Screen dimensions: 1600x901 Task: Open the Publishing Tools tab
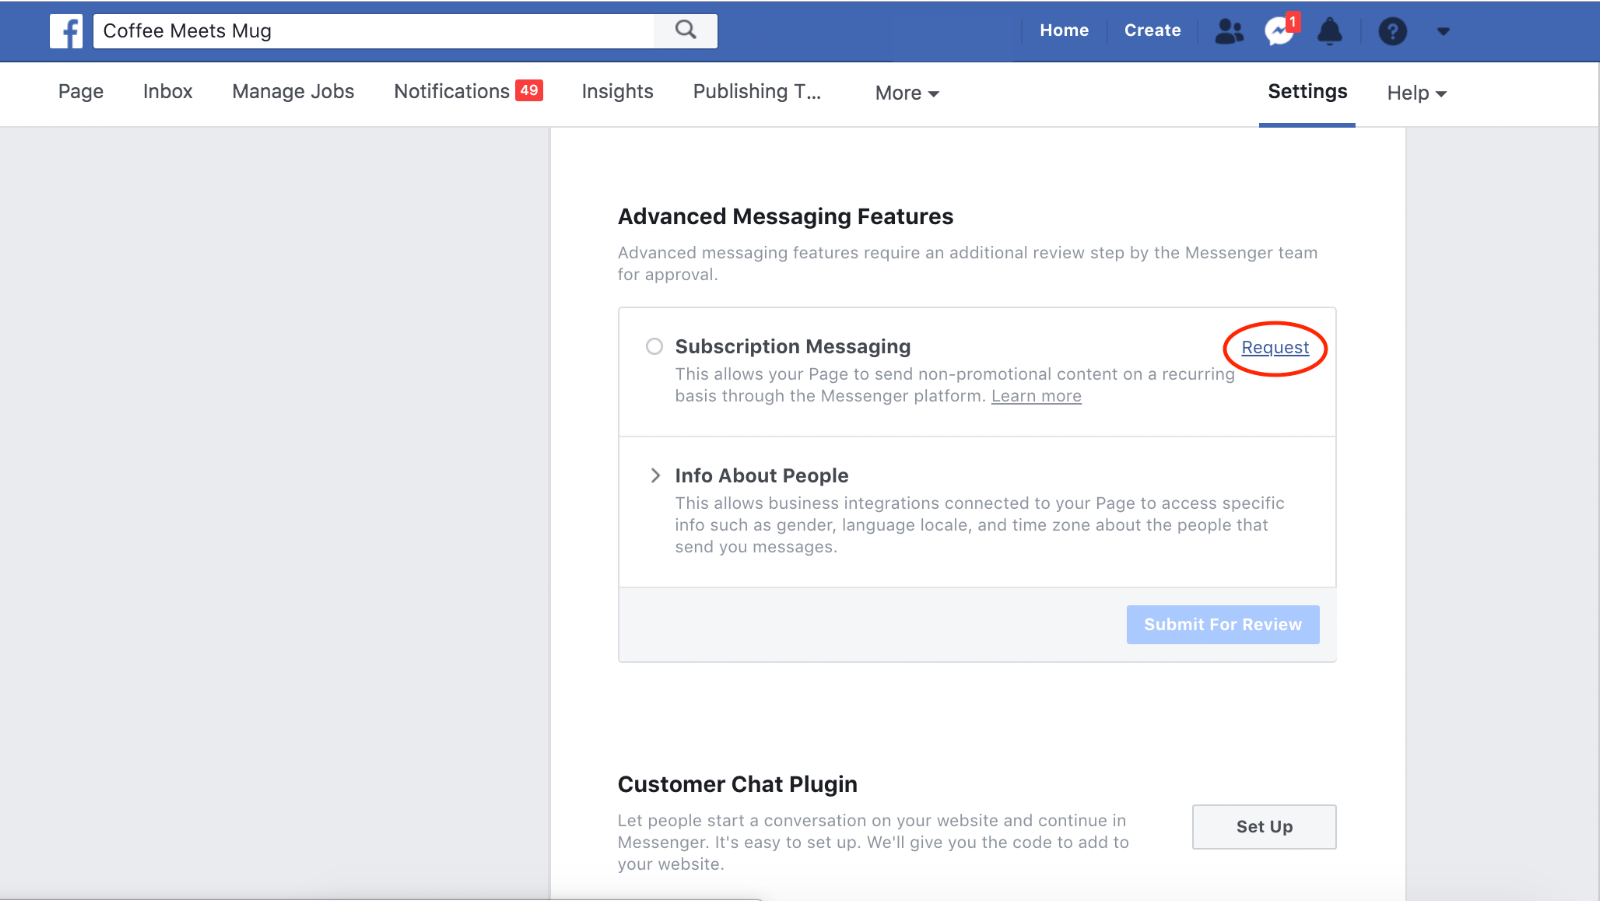tap(757, 91)
